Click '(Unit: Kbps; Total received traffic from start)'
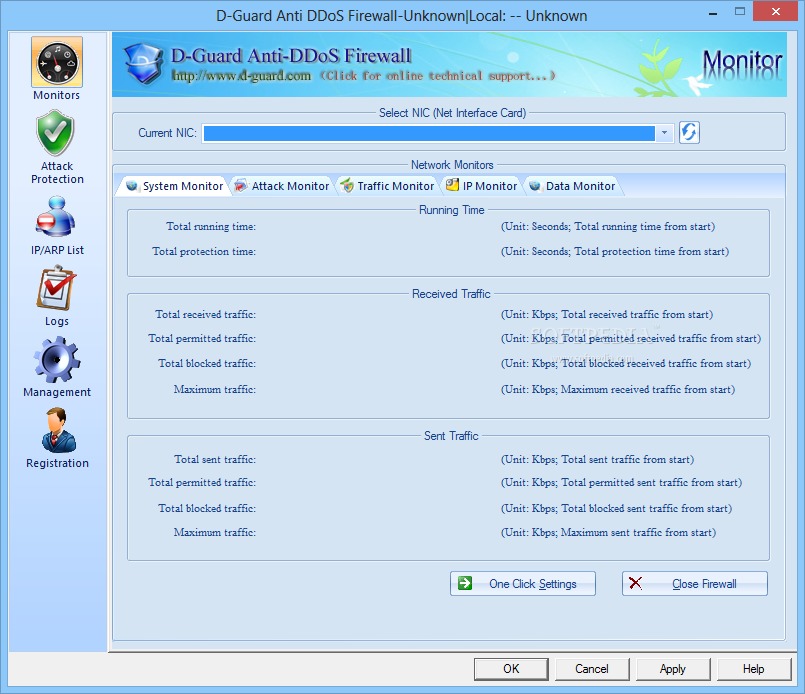Screen dimensions: 805x694 pyautogui.click(x=607, y=314)
